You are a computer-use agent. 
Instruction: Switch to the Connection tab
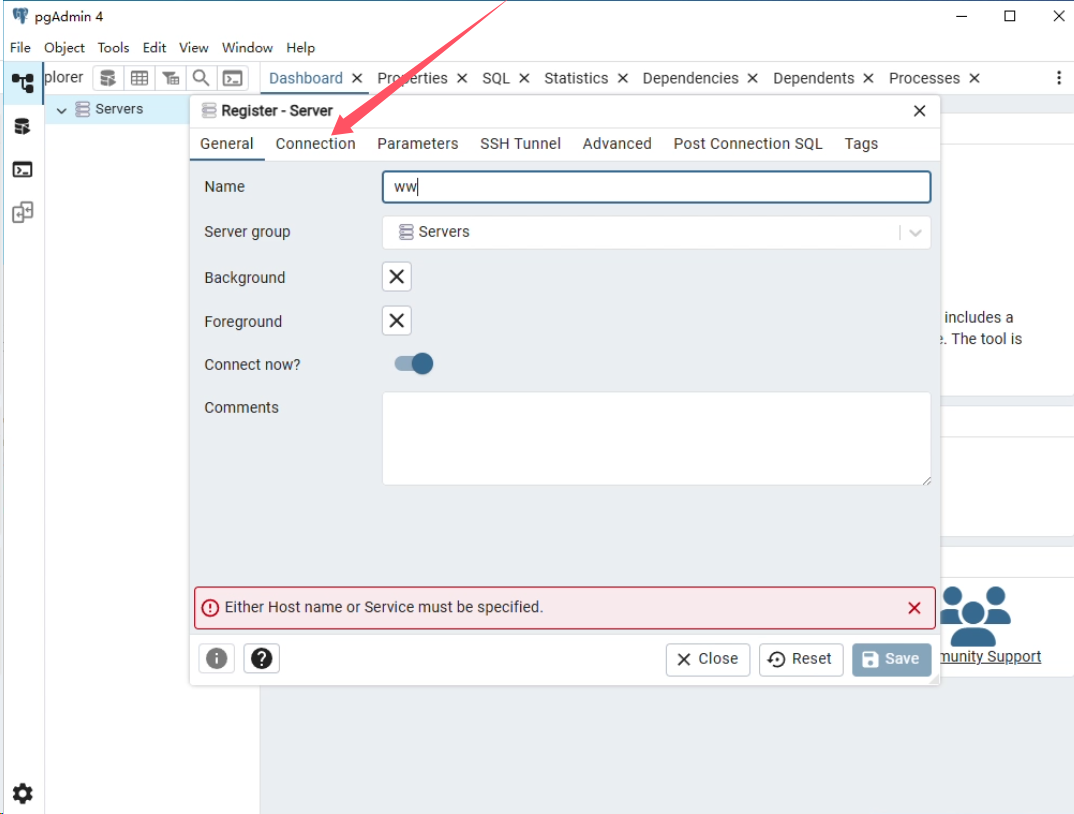point(315,143)
